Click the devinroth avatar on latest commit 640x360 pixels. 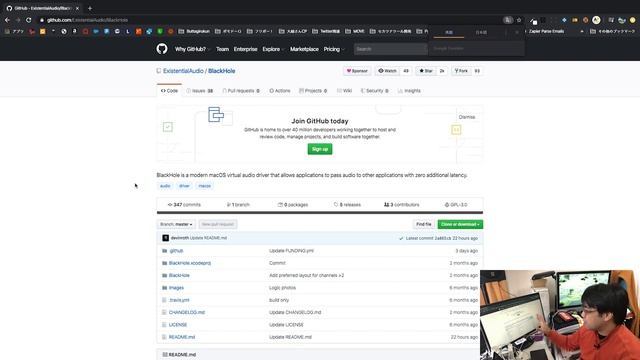point(165,238)
